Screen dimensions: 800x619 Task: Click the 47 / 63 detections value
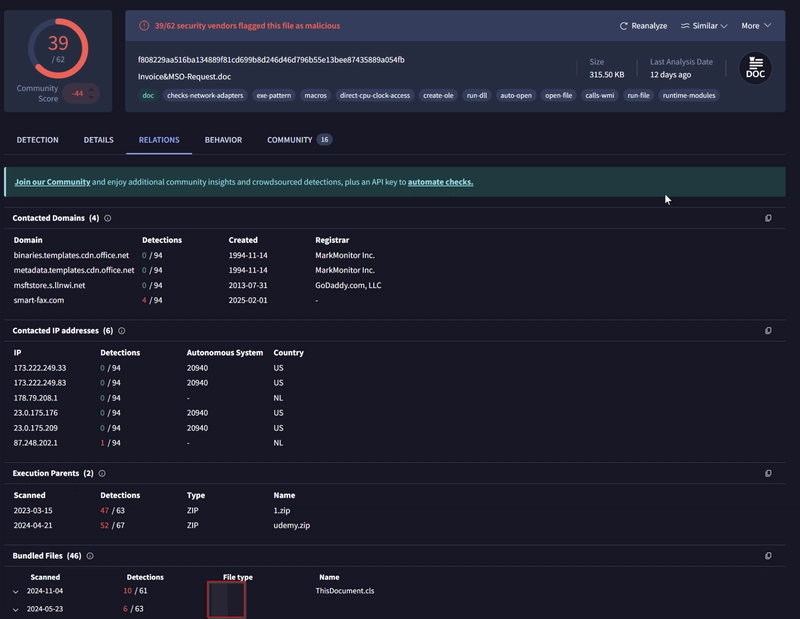[x=112, y=510]
